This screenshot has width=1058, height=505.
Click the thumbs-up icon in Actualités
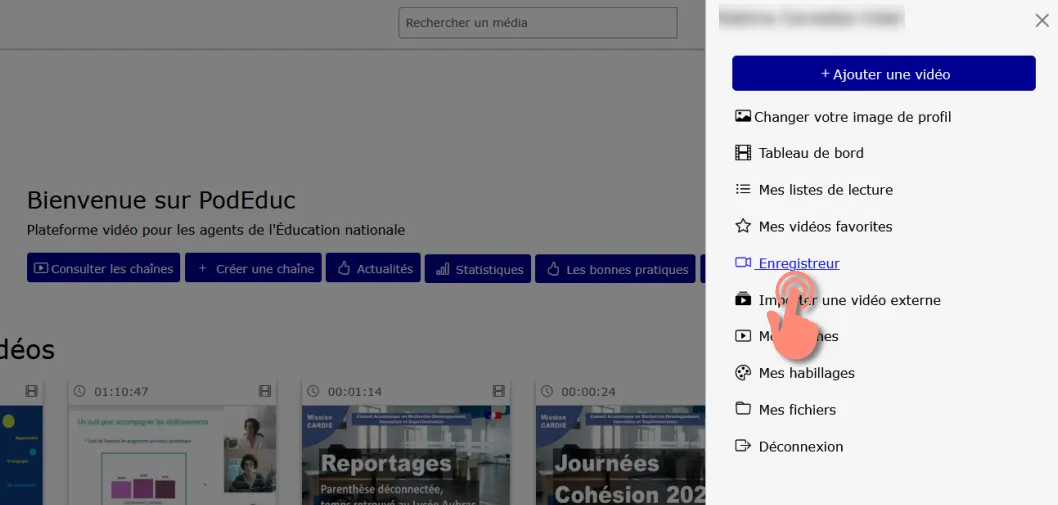344,268
